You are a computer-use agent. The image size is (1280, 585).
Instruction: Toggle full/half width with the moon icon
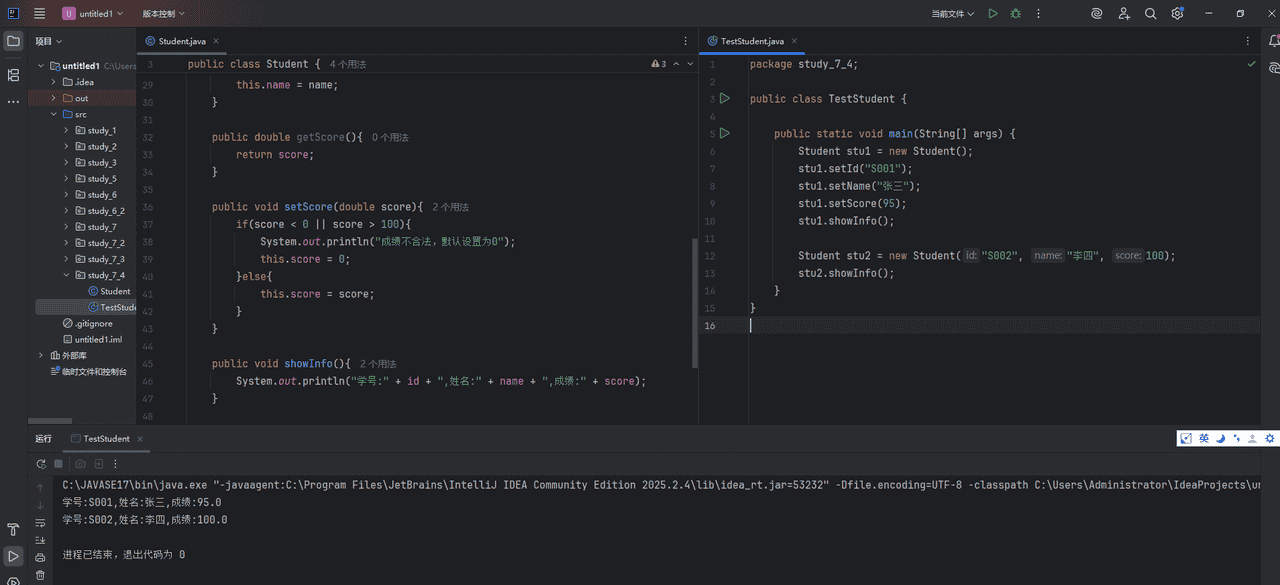click(x=1220, y=438)
